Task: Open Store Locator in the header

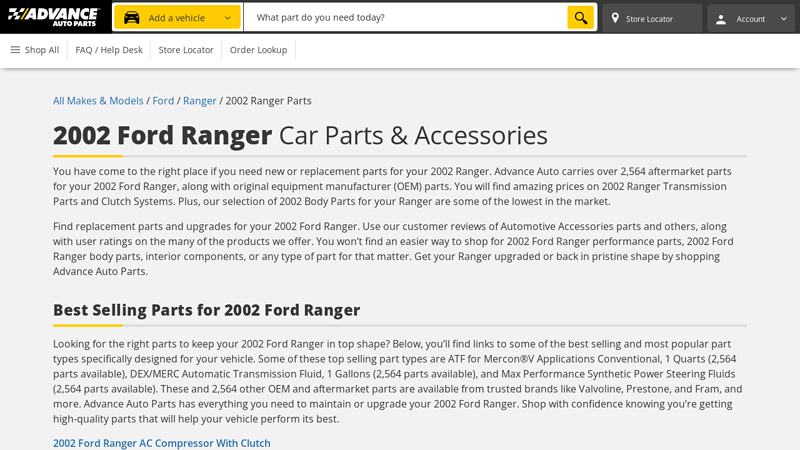Action: (x=652, y=18)
